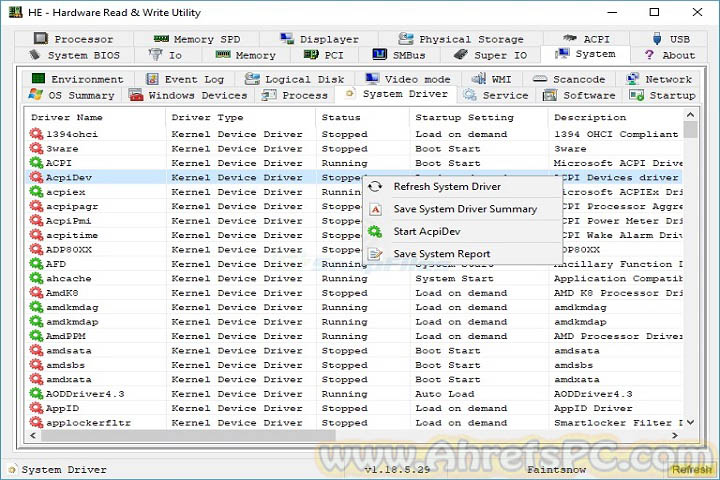Image resolution: width=720 pixels, height=480 pixels.
Task: Sort by Description column header
Action: coord(616,117)
